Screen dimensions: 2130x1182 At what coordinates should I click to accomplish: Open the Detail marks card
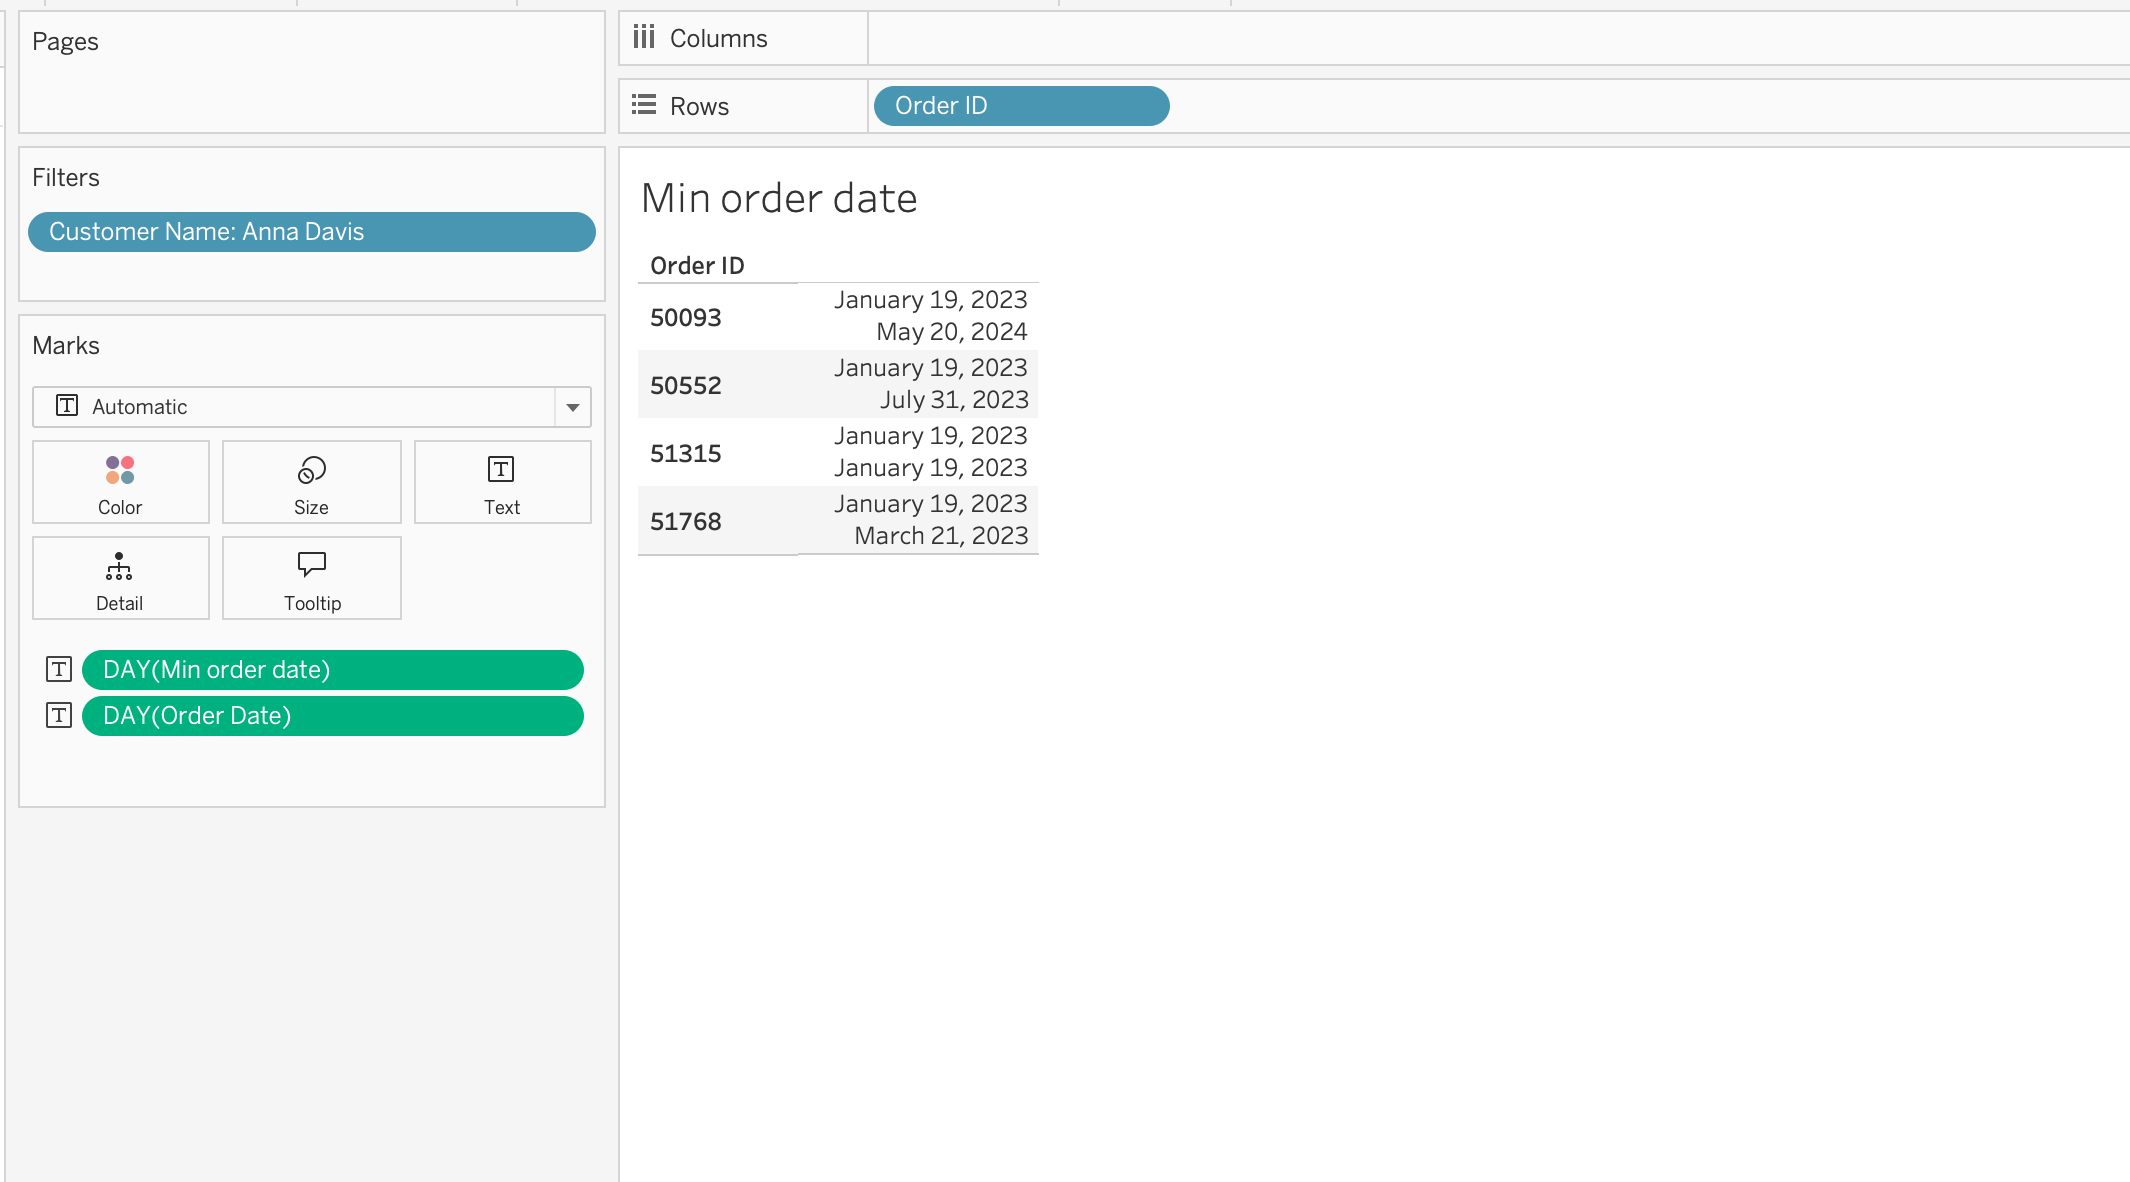pos(120,579)
